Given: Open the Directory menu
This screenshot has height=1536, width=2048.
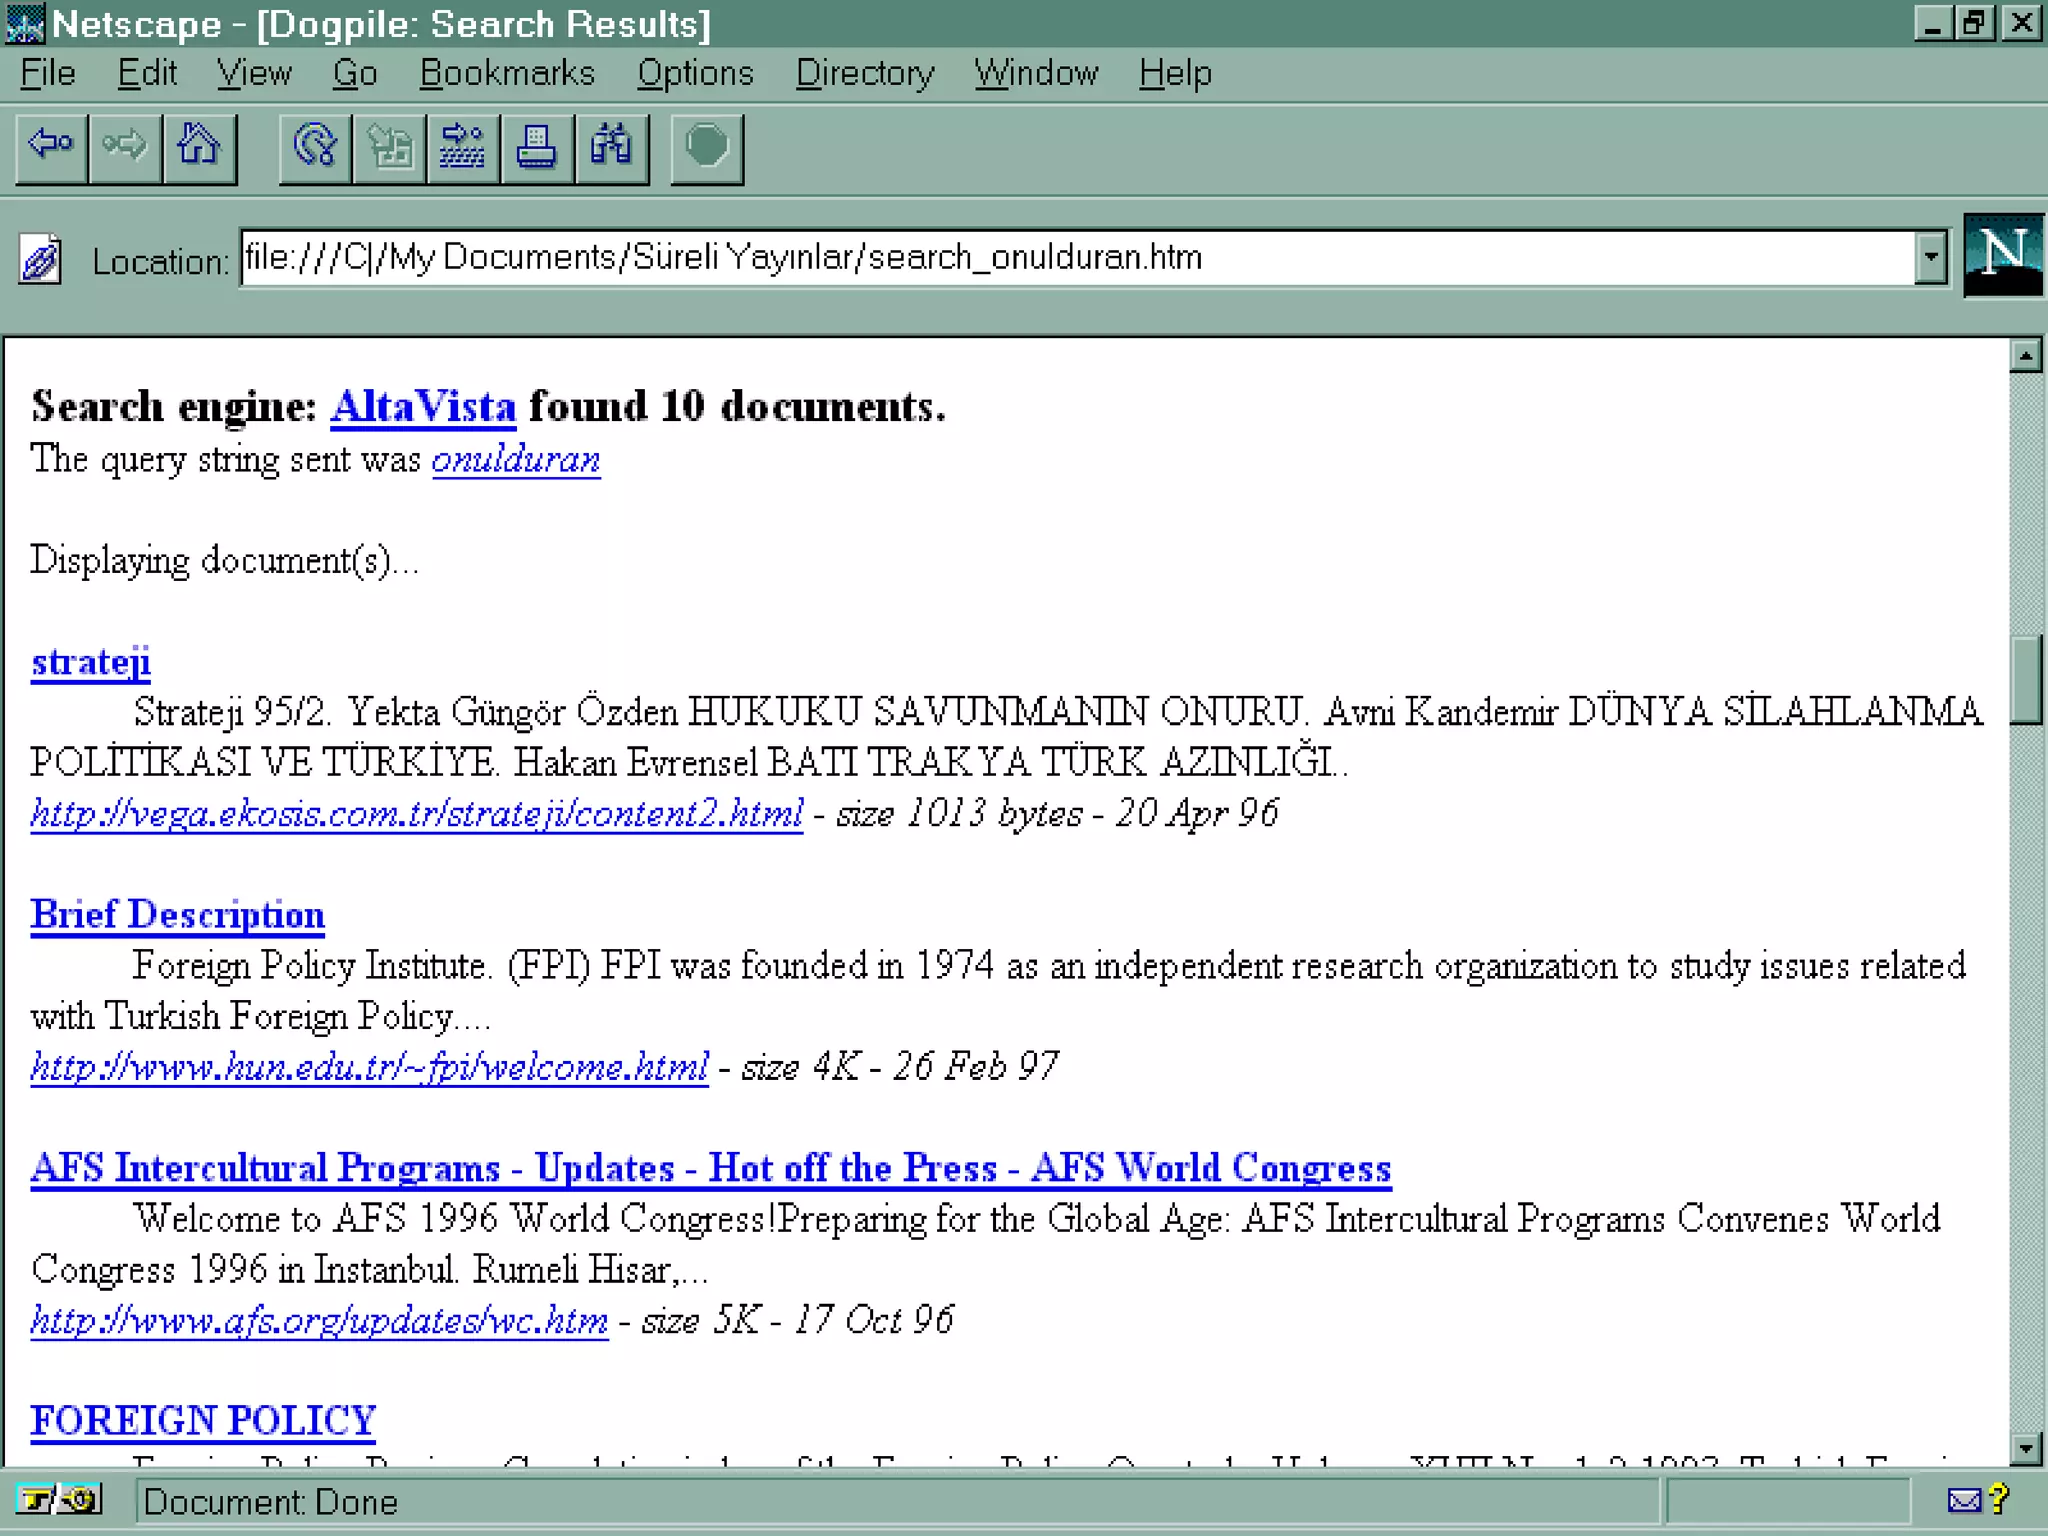Looking at the screenshot, I should click(864, 73).
